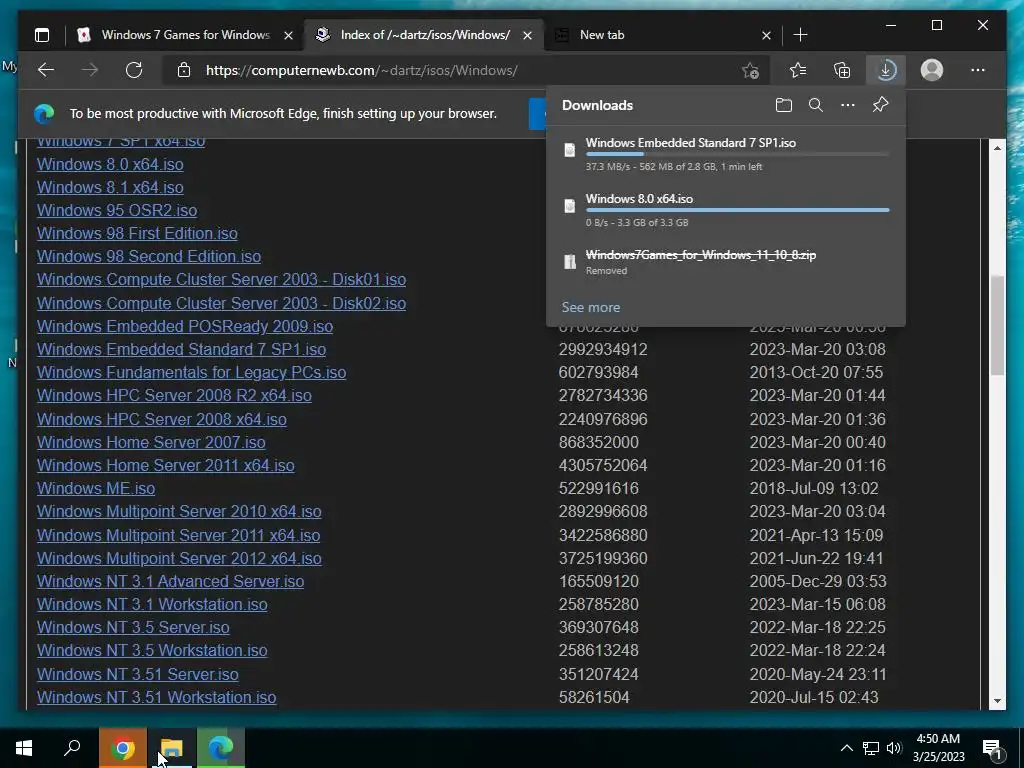Open Windows NT 3.5 Workstation.iso link
Viewport: 1024px width, 768px height.
point(152,650)
